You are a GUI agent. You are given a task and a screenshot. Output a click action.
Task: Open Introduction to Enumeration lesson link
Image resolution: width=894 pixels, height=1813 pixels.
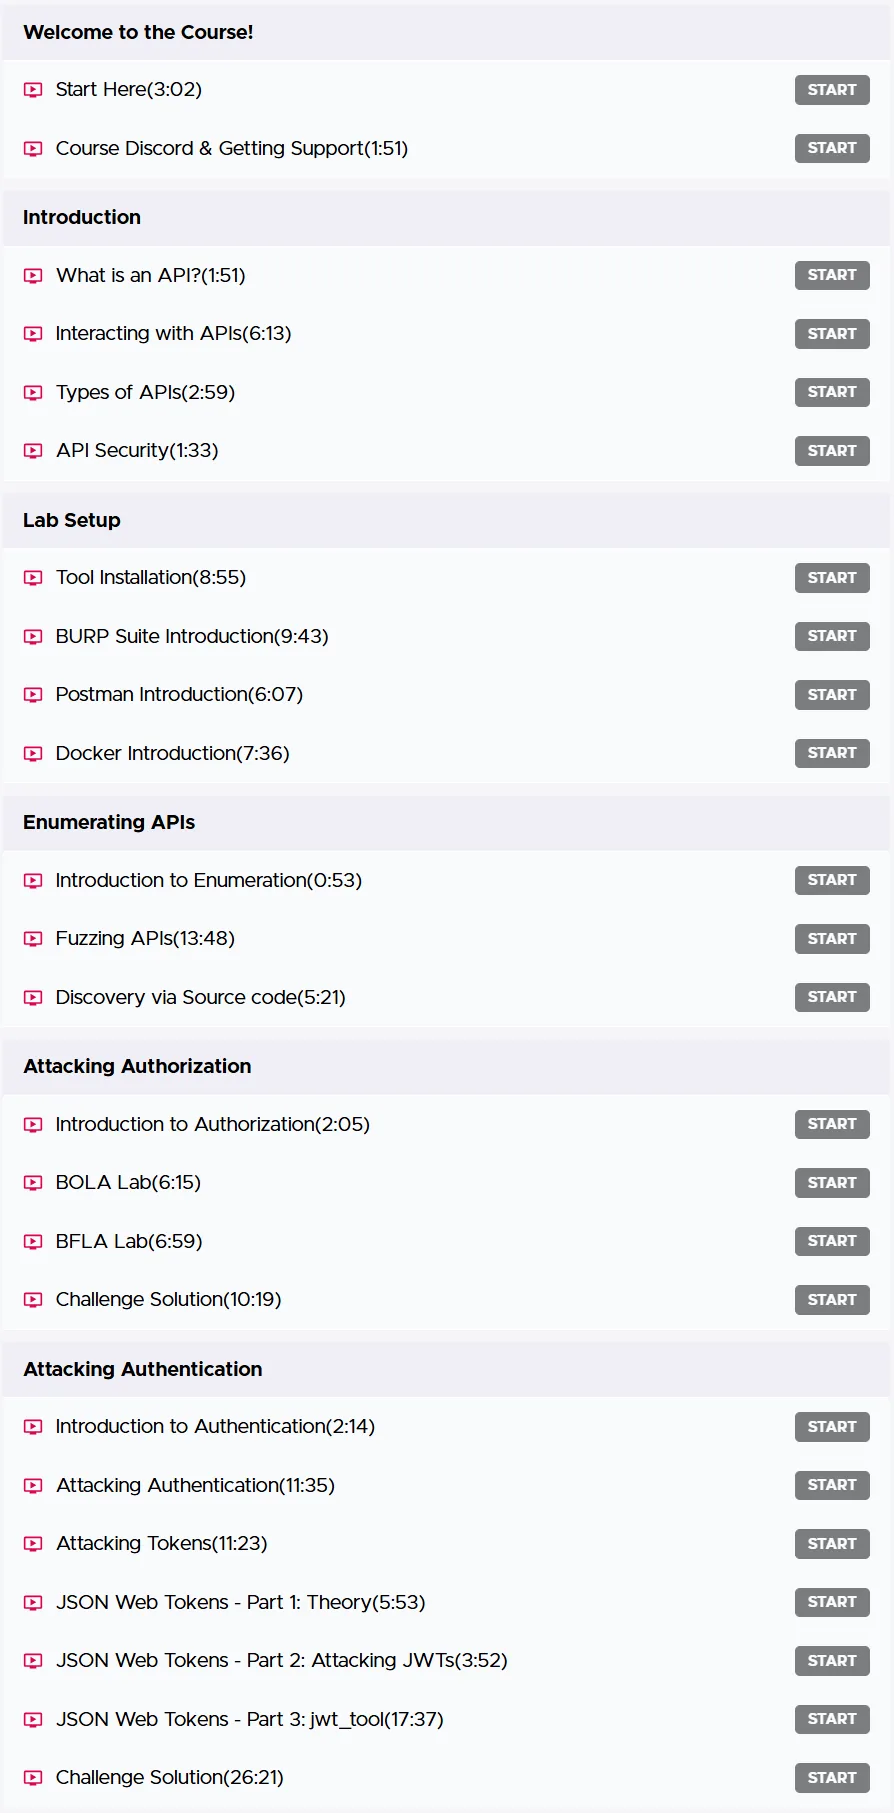(x=209, y=880)
